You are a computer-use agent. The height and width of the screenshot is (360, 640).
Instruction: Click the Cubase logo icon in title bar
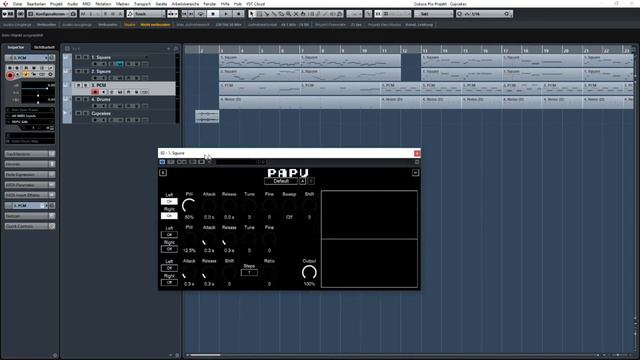pyautogui.click(x=5, y=4)
